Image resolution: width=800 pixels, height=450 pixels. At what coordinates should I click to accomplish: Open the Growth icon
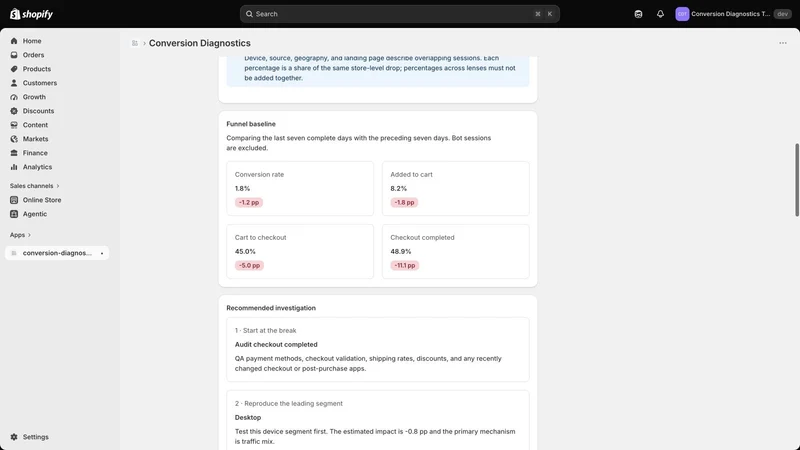14,97
